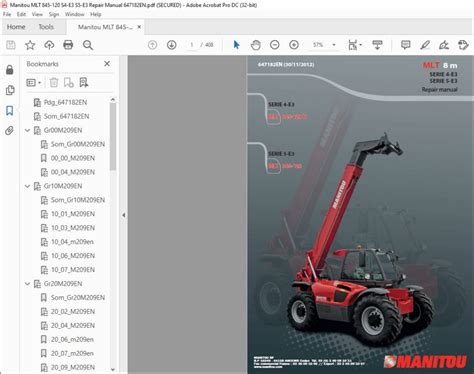
Task: Switch to the Tools tab
Action: click(46, 27)
